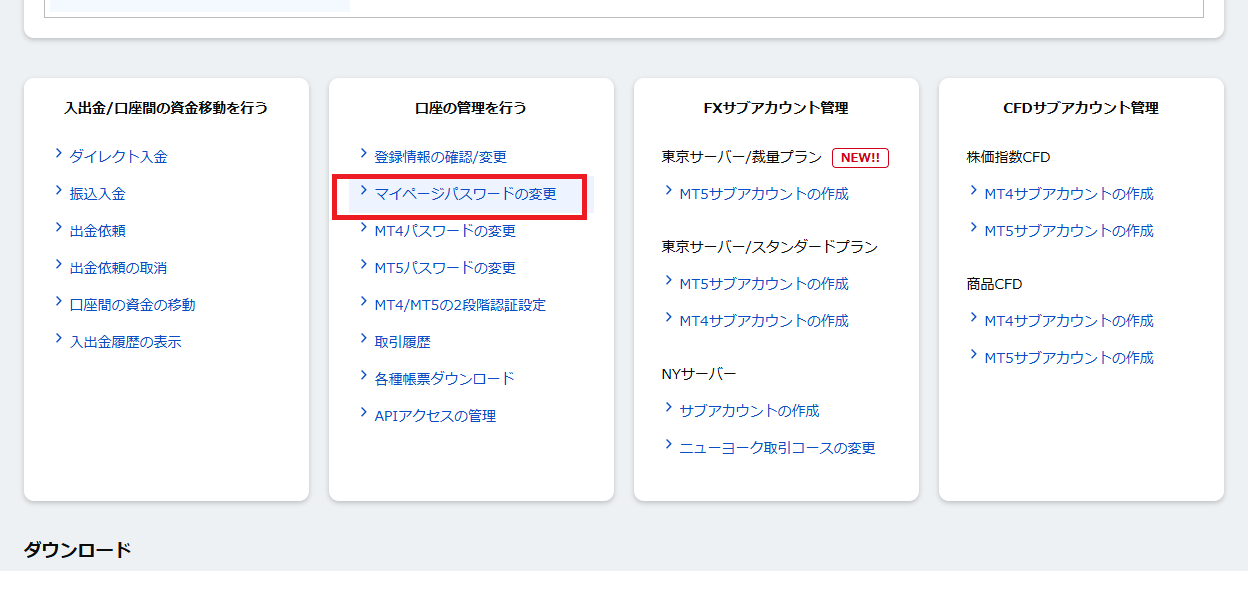Open the 振込入金 link

(97, 194)
